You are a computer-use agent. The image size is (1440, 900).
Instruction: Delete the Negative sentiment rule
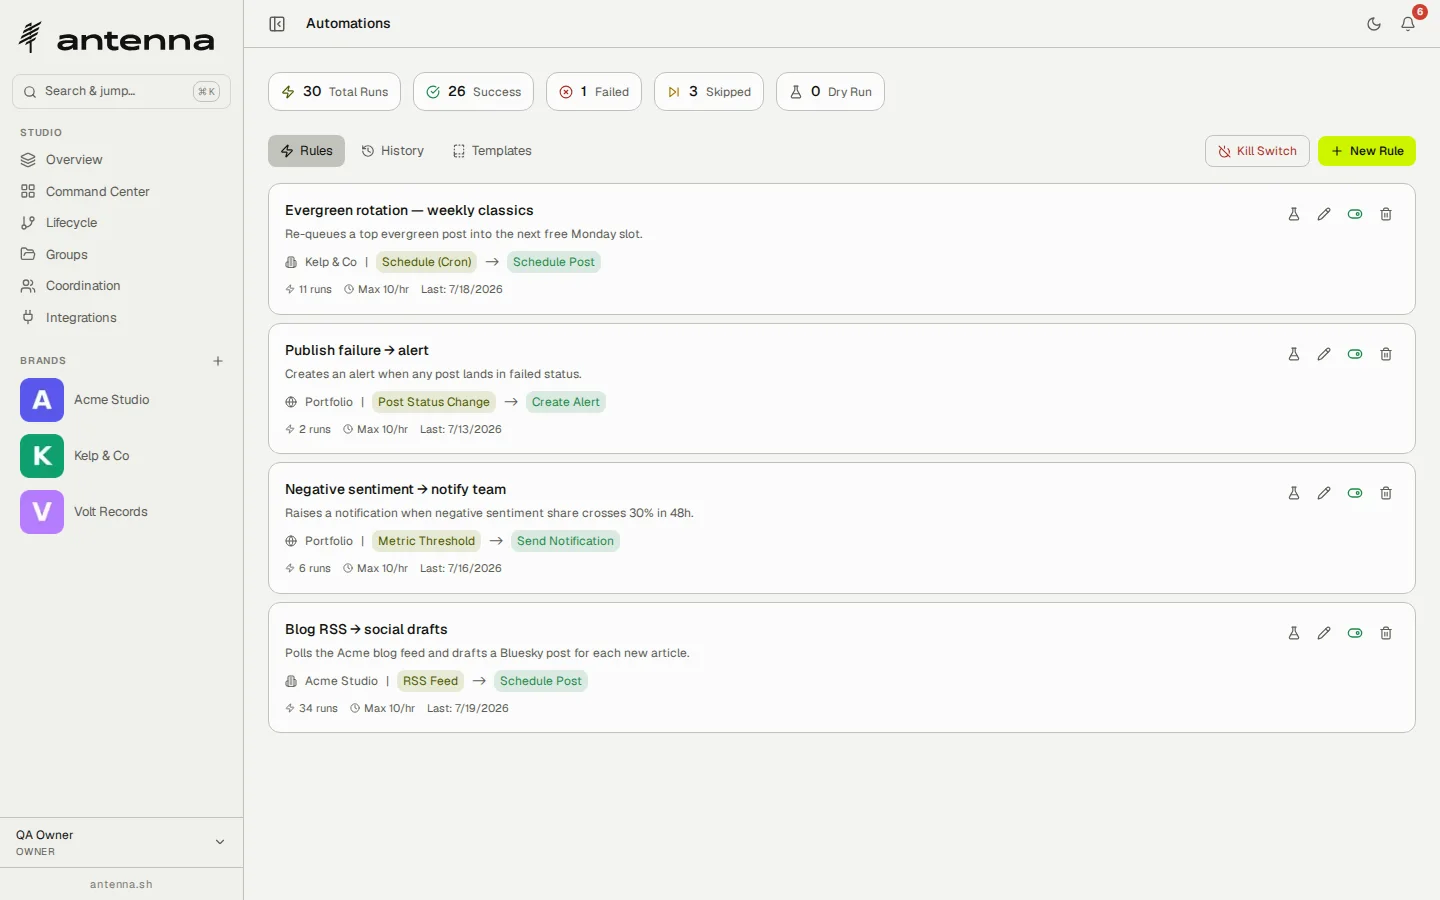tap(1386, 493)
